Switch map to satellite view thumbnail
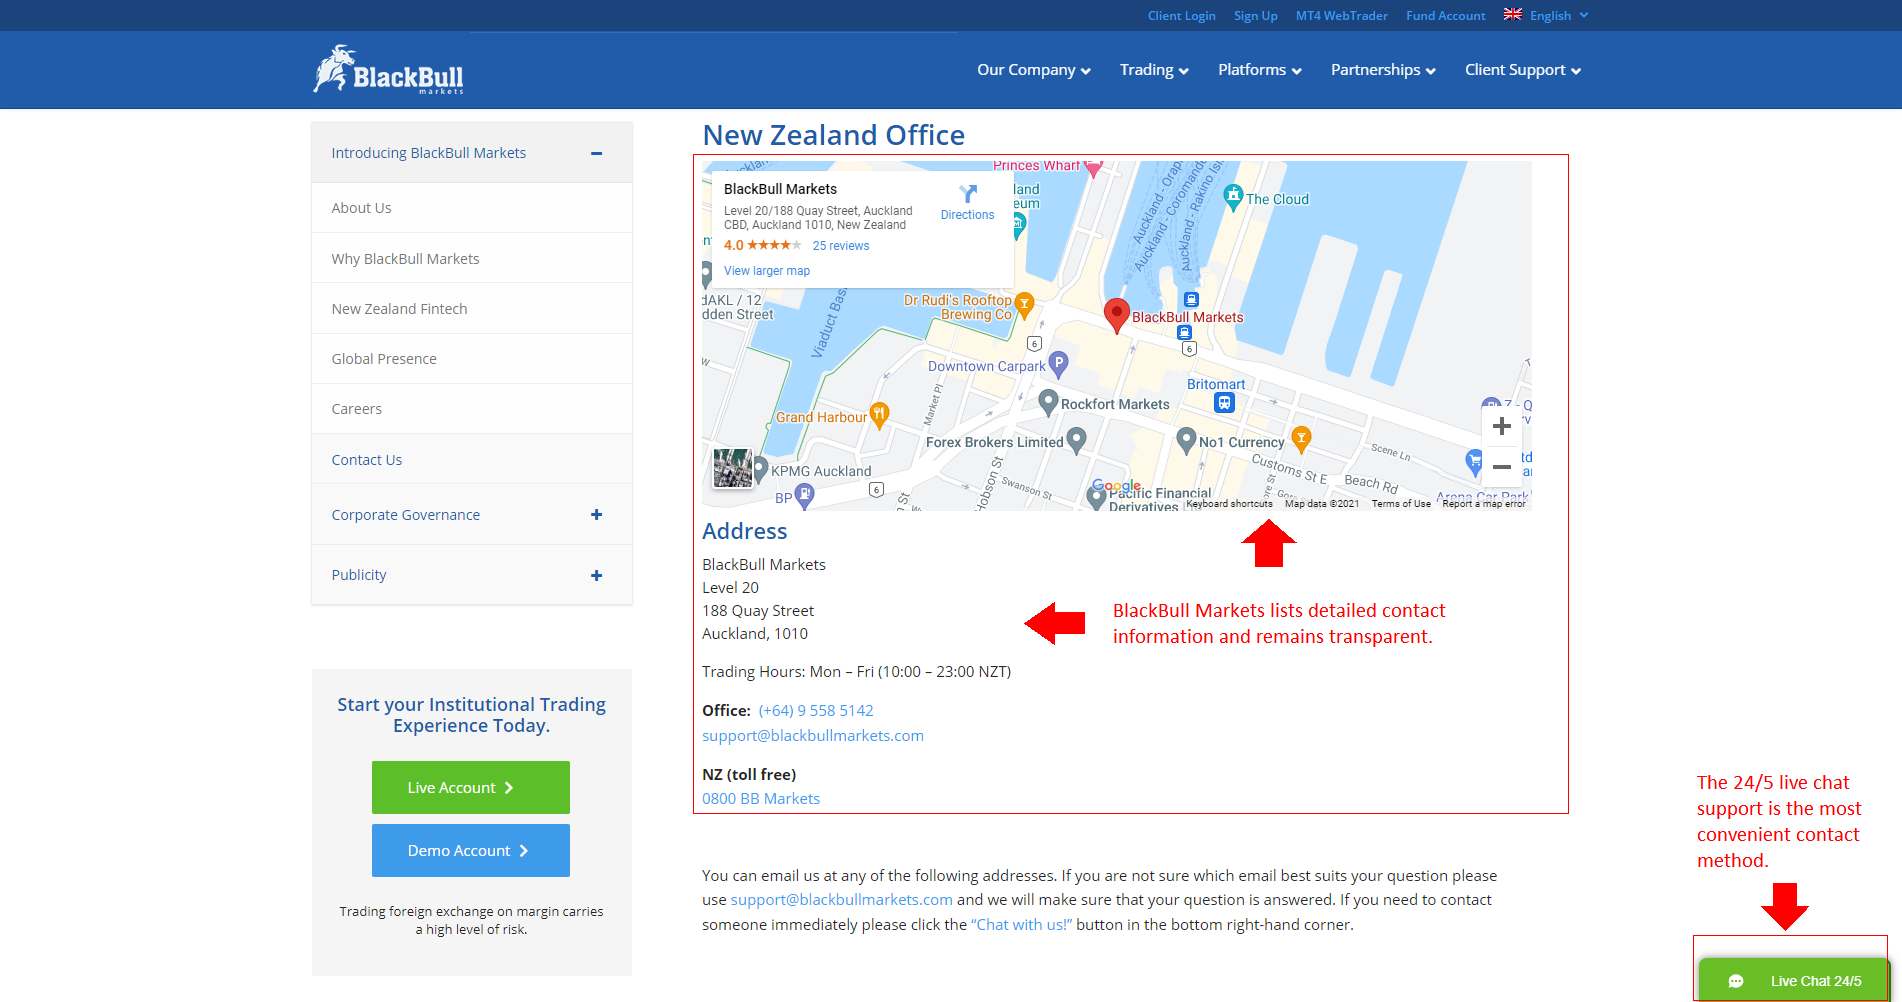Viewport: 1902px width, 1002px height. coord(732,468)
